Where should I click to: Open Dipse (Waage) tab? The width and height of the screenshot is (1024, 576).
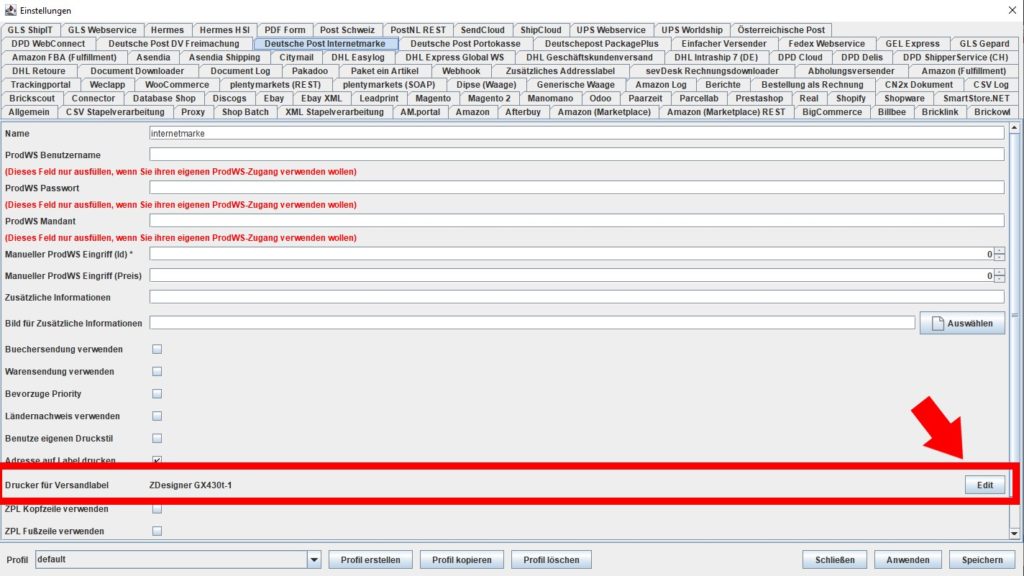pos(487,85)
